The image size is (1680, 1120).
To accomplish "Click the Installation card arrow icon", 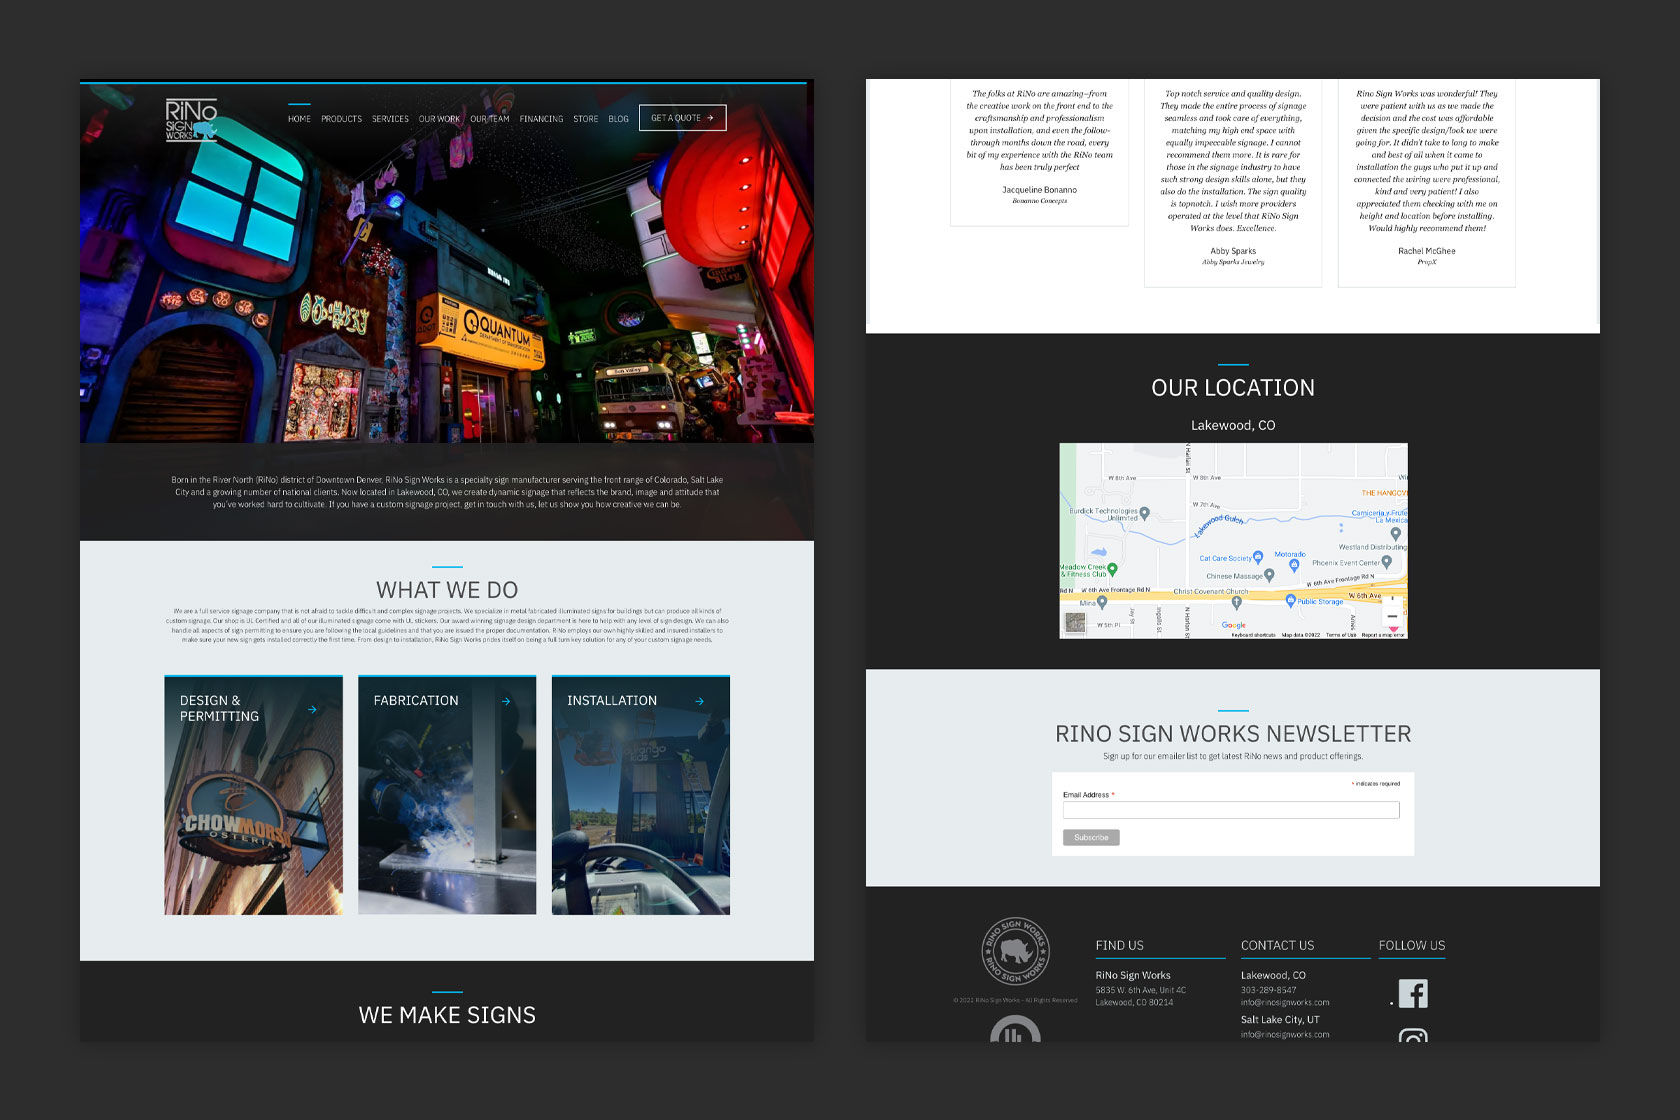I will pyautogui.click(x=700, y=701).
